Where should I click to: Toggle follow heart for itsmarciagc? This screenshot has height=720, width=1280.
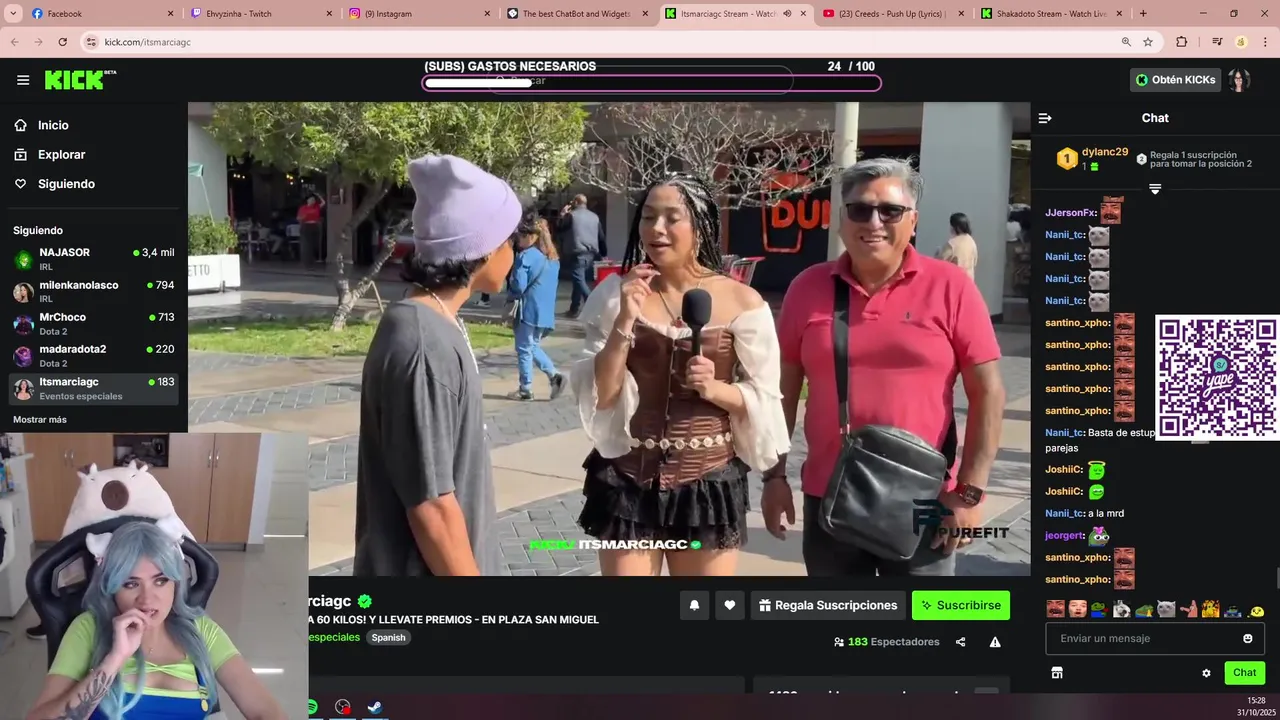click(x=730, y=605)
